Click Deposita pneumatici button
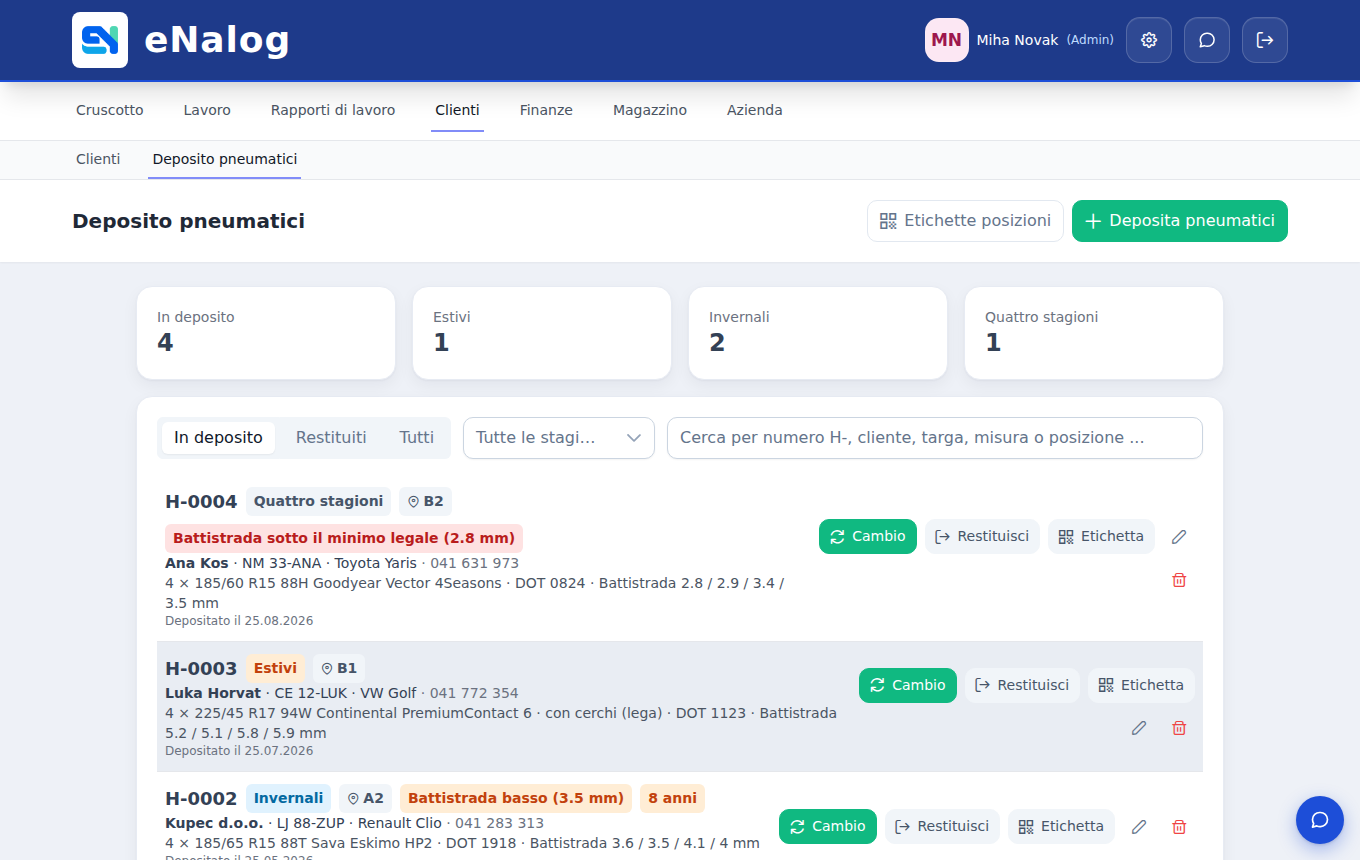Screen dimensions: 1360x860 [x=1180, y=221]
